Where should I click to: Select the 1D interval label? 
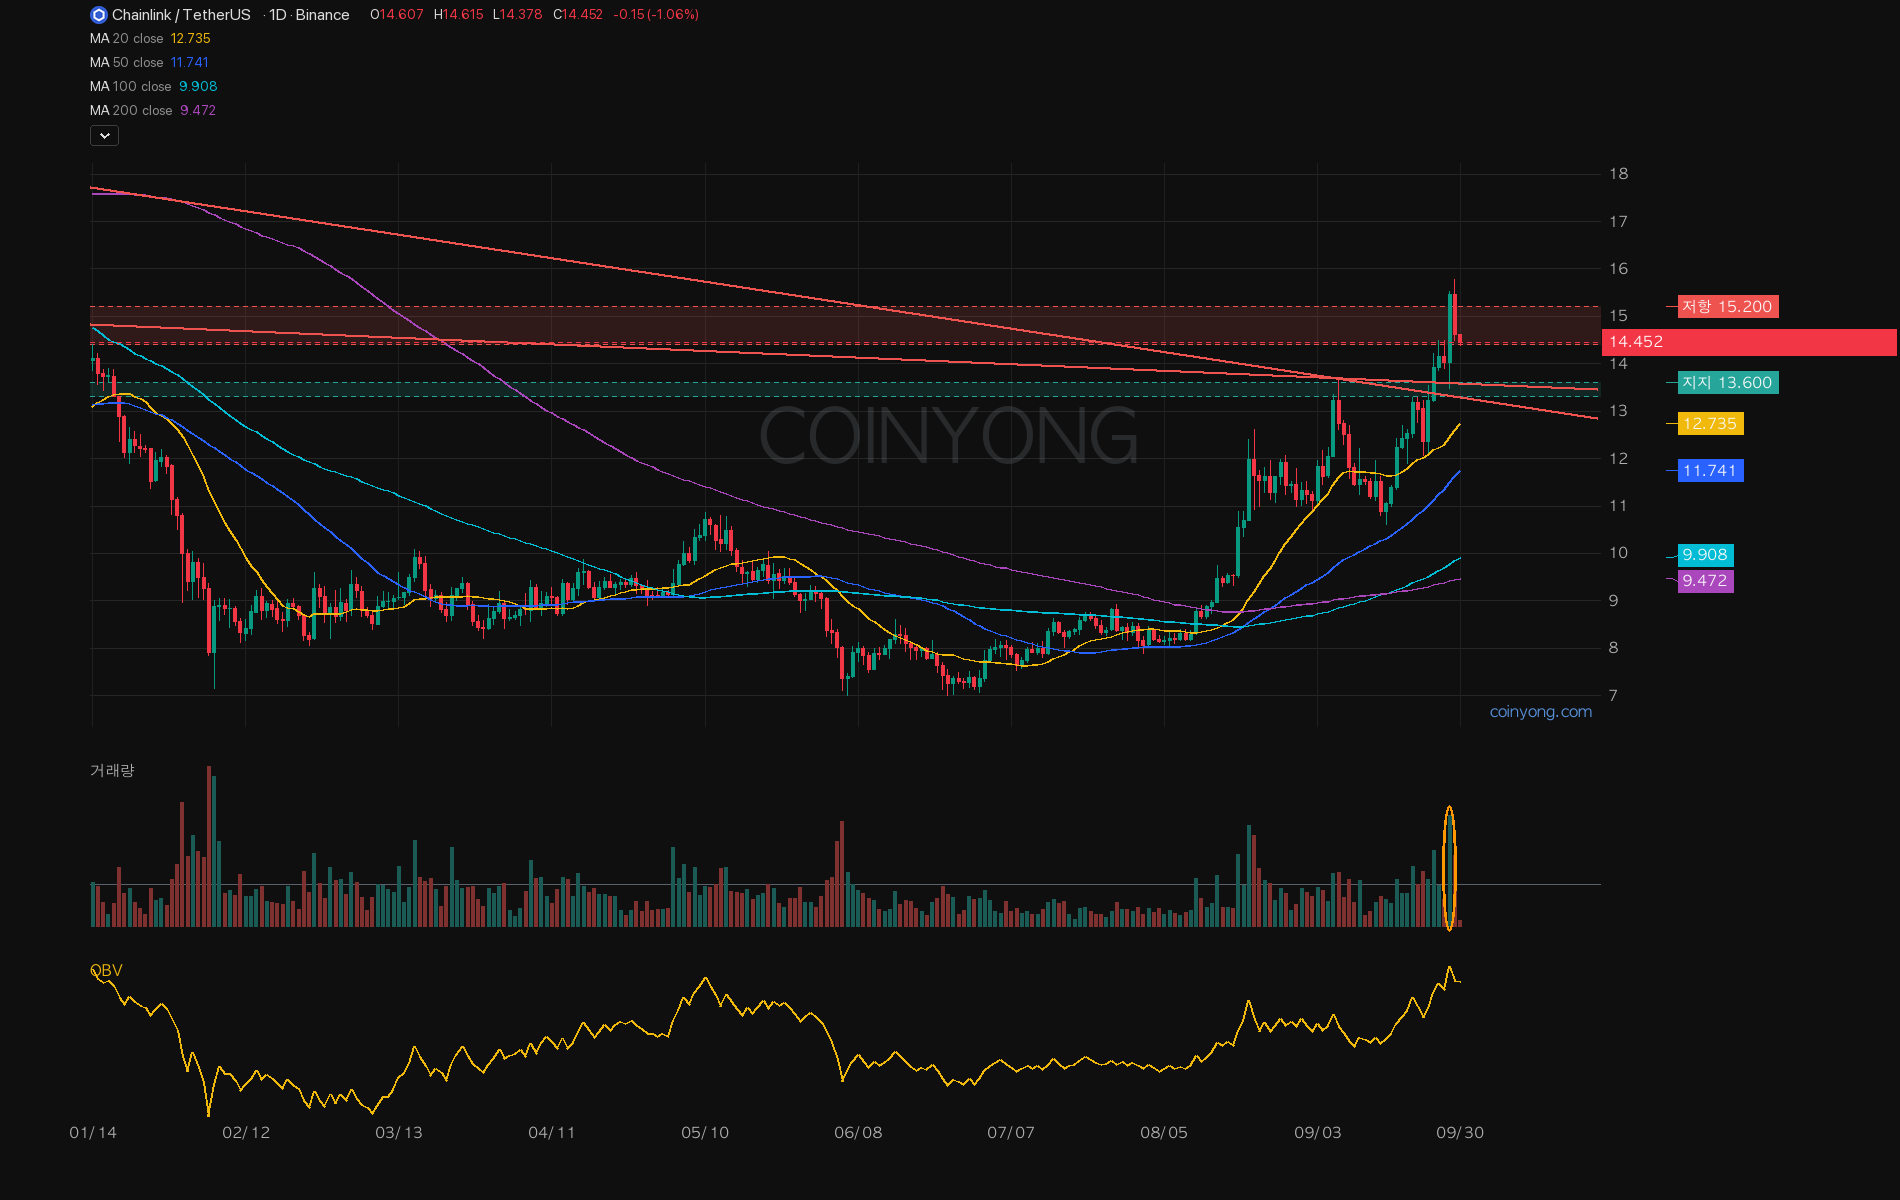(x=278, y=15)
